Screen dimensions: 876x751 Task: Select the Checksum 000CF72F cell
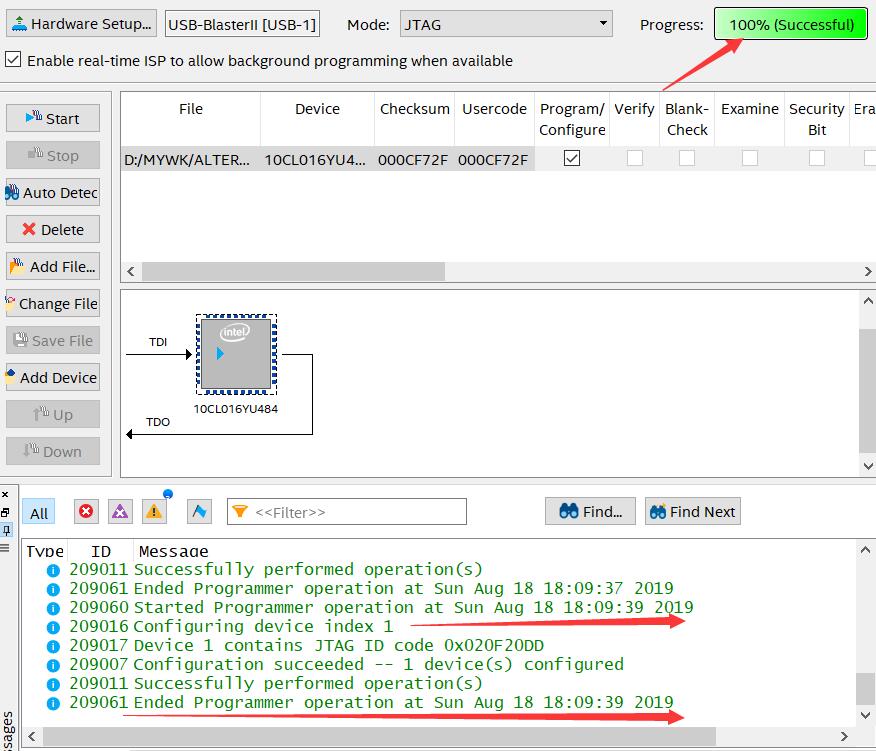click(x=413, y=160)
